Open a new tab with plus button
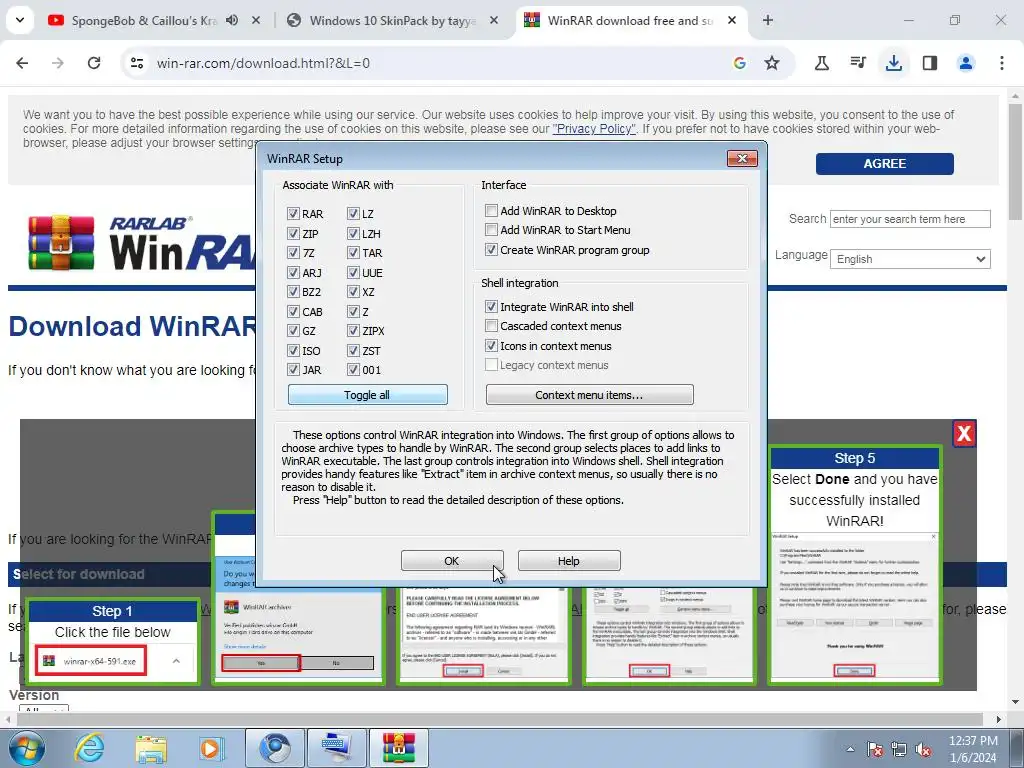Screen dimensions: 1024x768 pyautogui.click(x=768, y=20)
